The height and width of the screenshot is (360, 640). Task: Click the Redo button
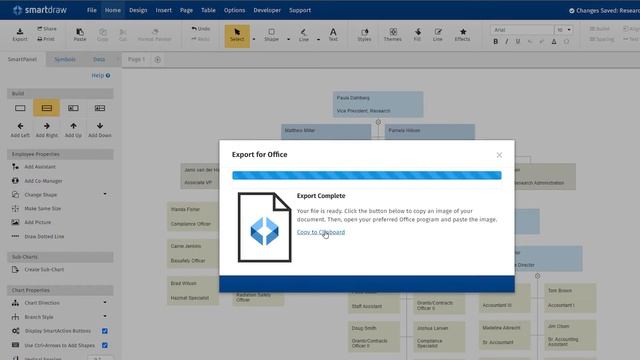click(x=200, y=39)
